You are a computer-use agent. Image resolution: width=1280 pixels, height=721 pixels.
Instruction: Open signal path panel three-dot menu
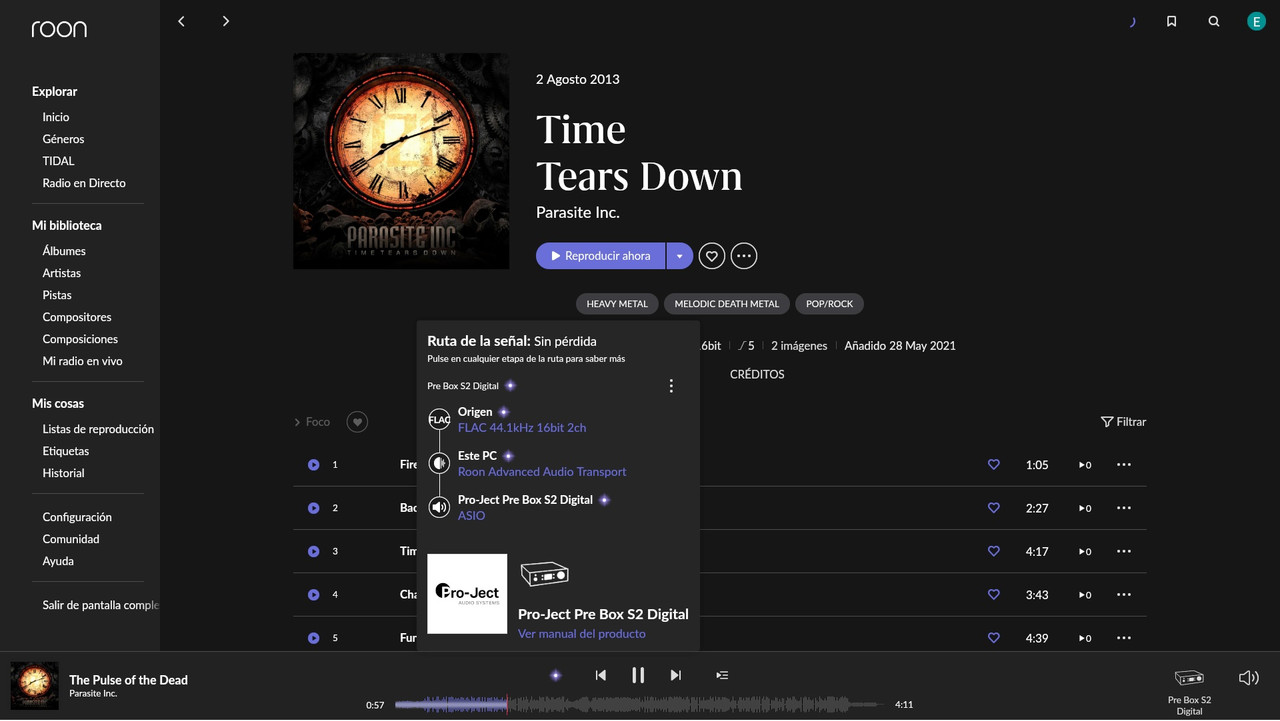671,386
